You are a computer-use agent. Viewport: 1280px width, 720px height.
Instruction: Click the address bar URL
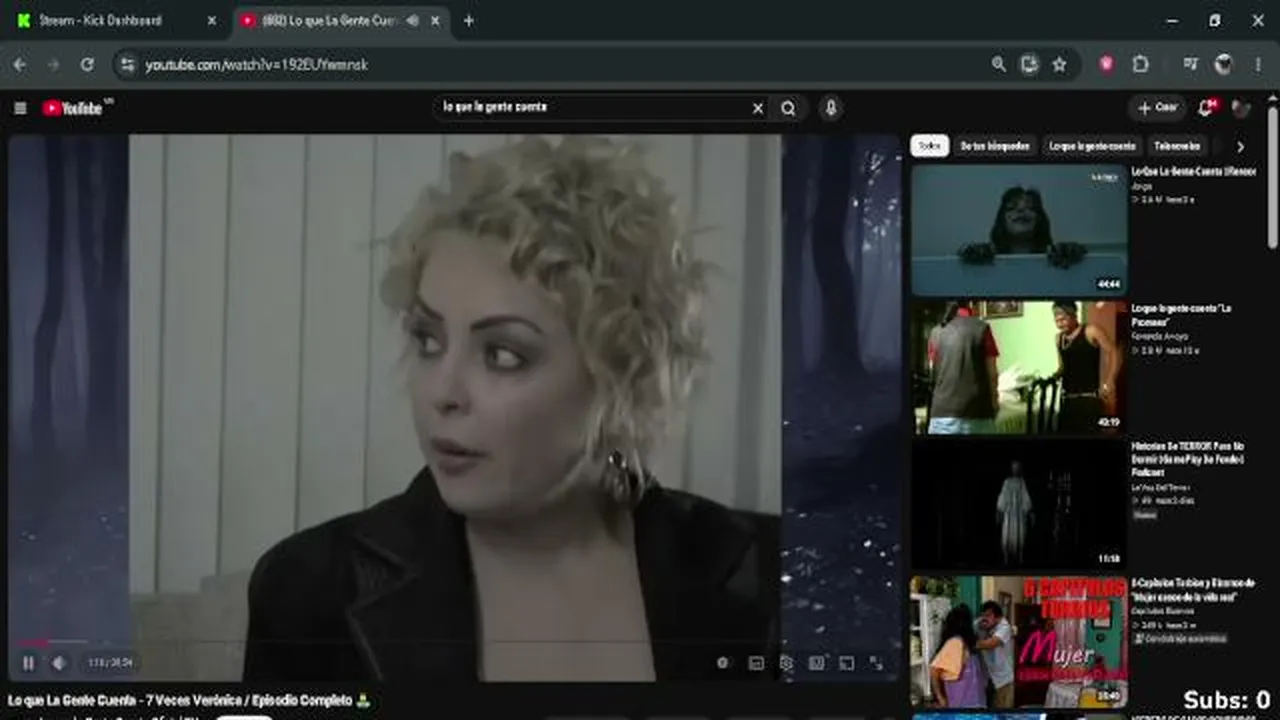coord(257,65)
